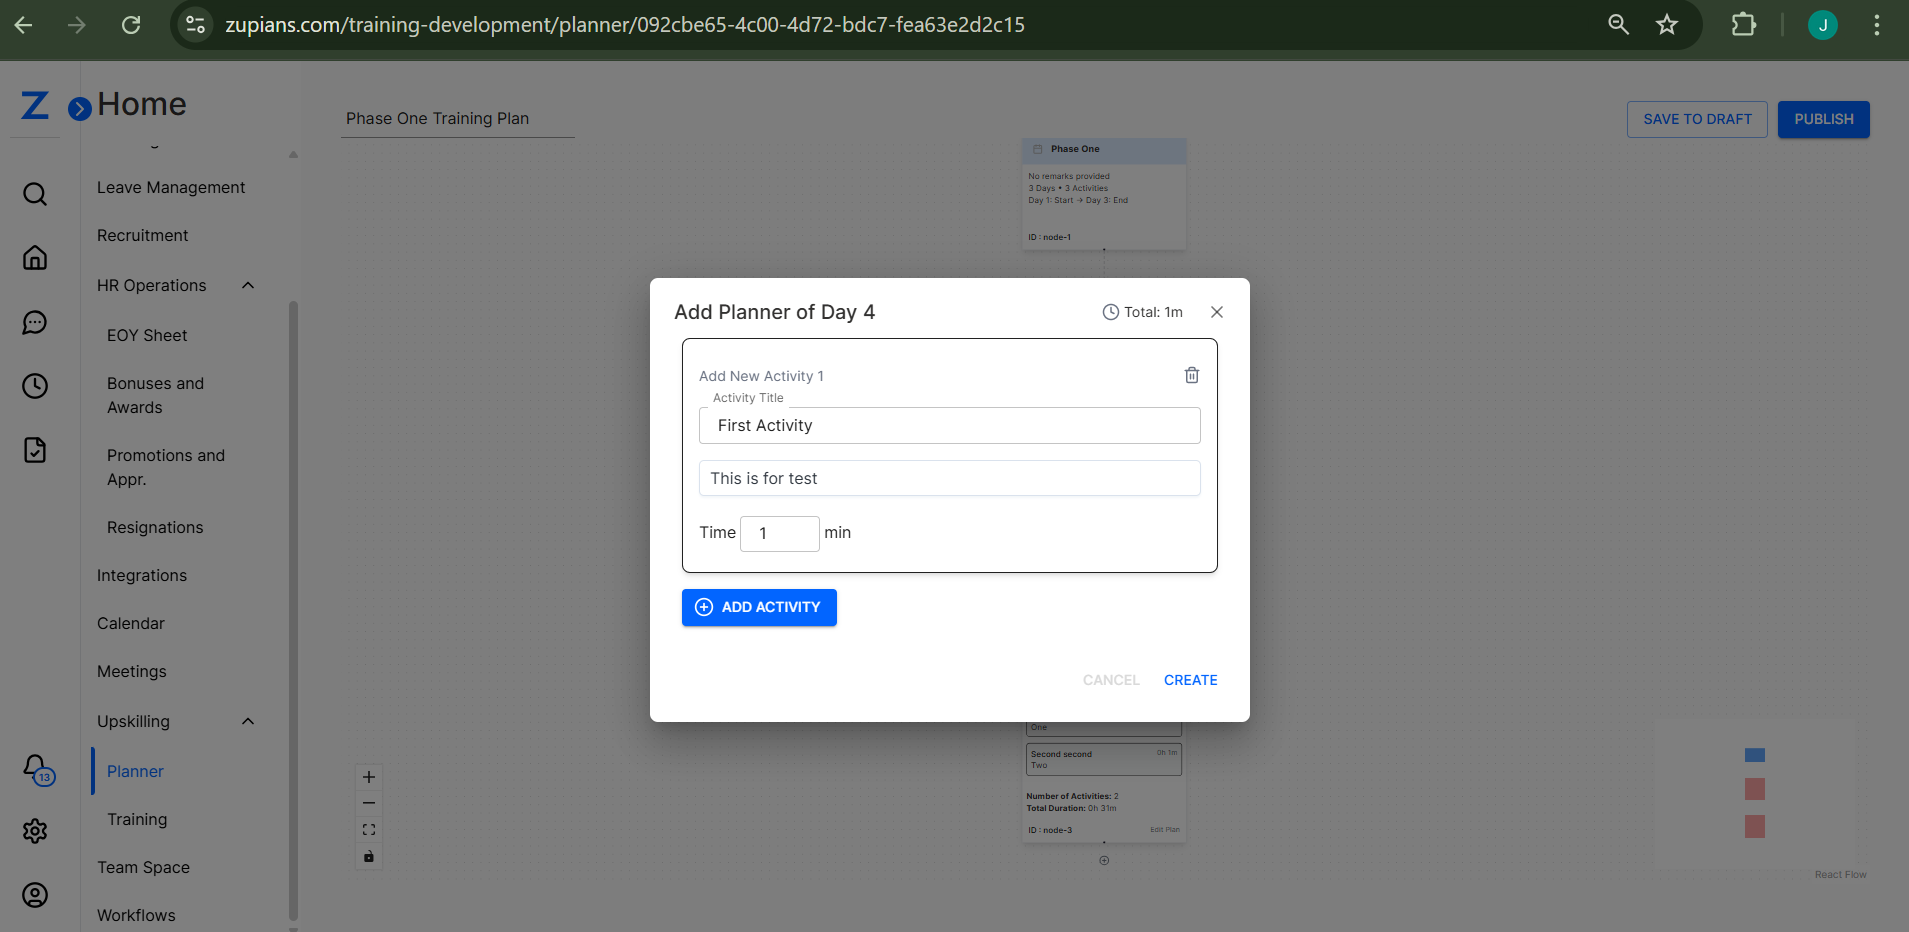Click the delete activity trash icon in dialog
1909x932 pixels.
click(1190, 374)
